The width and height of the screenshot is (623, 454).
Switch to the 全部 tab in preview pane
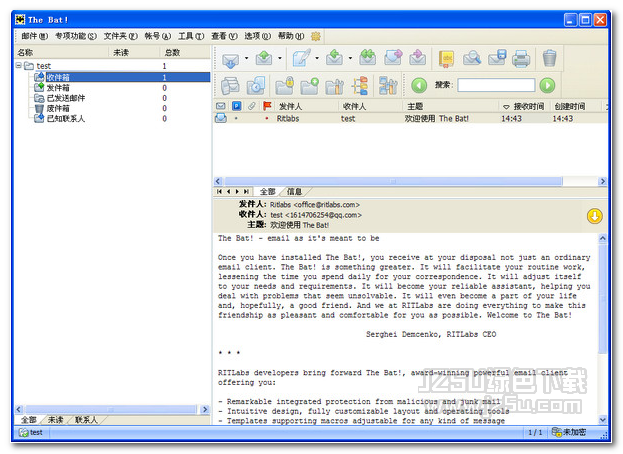point(267,192)
